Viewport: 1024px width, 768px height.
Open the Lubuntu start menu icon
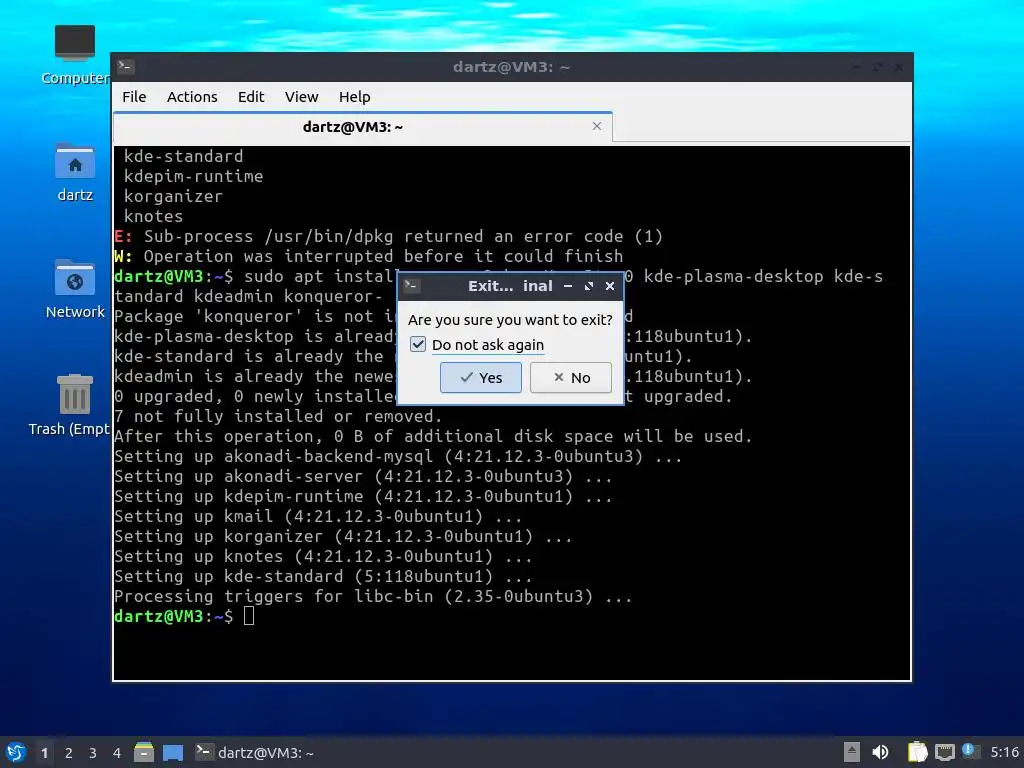tap(16, 752)
